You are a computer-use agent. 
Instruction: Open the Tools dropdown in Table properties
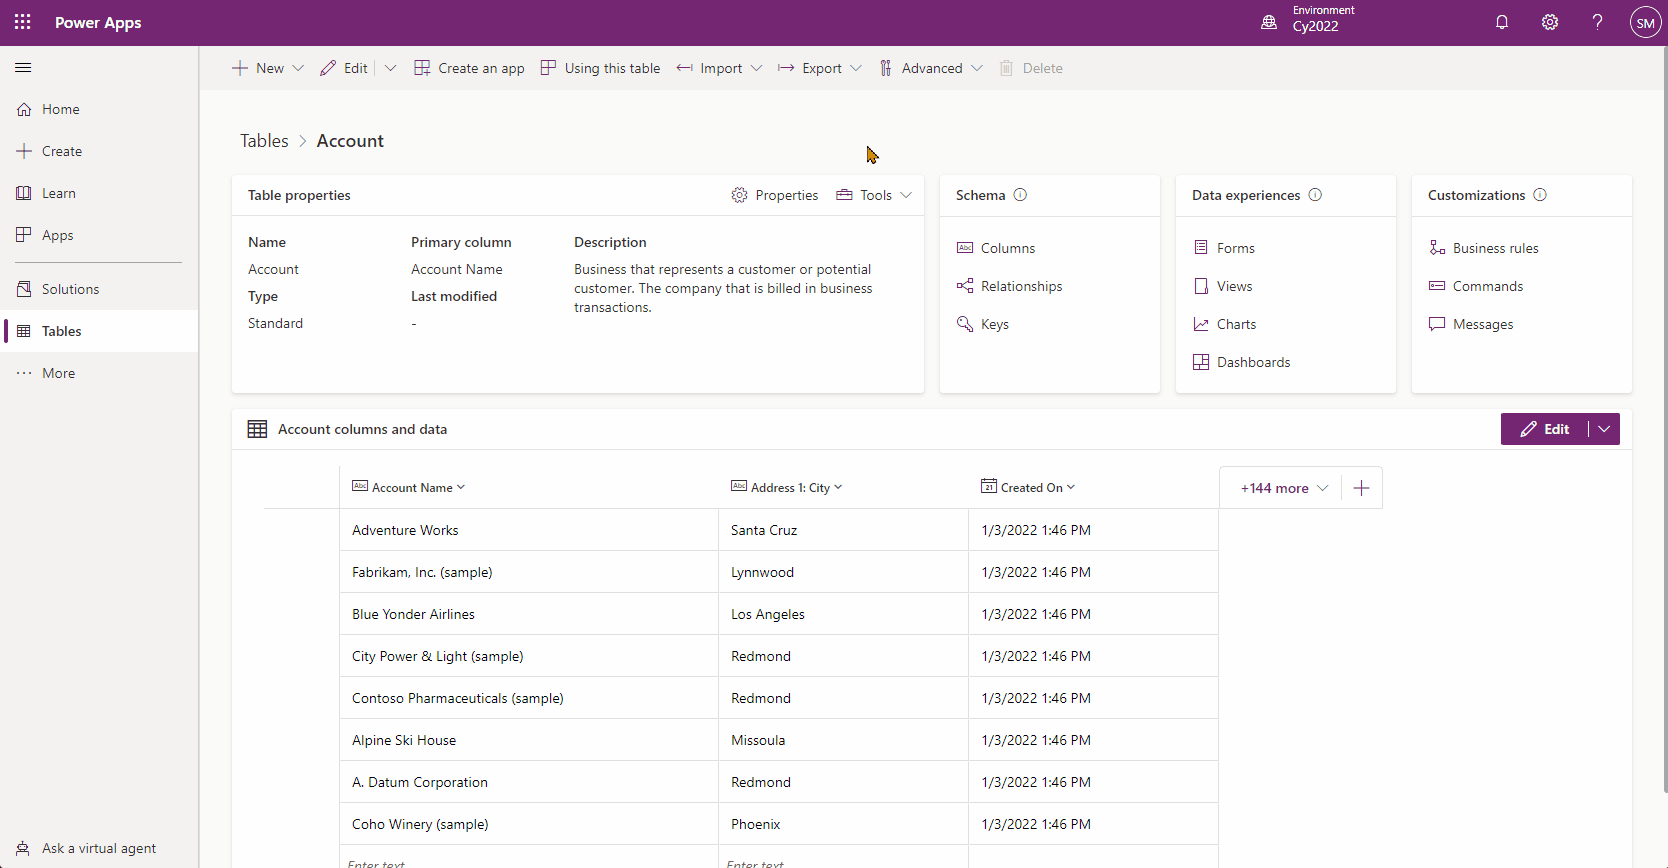[x=875, y=195]
